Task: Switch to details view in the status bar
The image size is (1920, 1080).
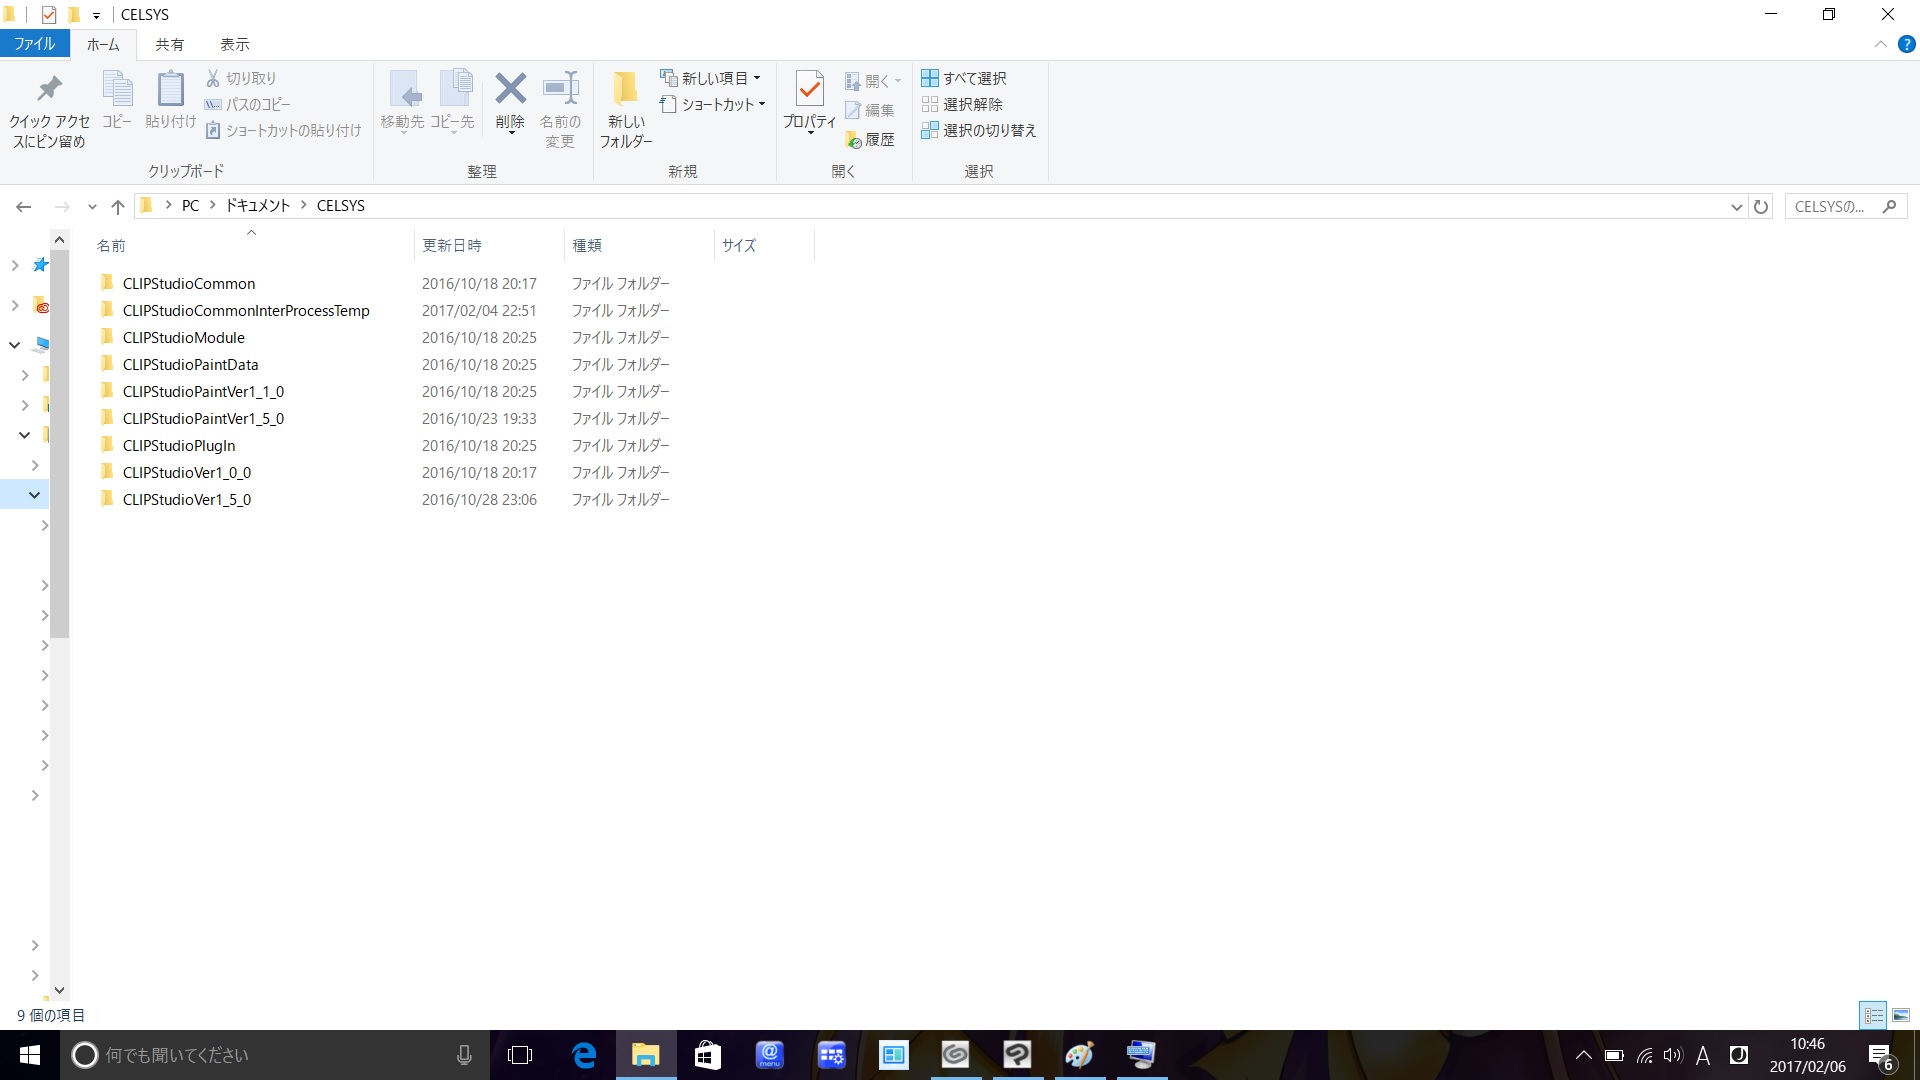Action: [x=1873, y=1015]
